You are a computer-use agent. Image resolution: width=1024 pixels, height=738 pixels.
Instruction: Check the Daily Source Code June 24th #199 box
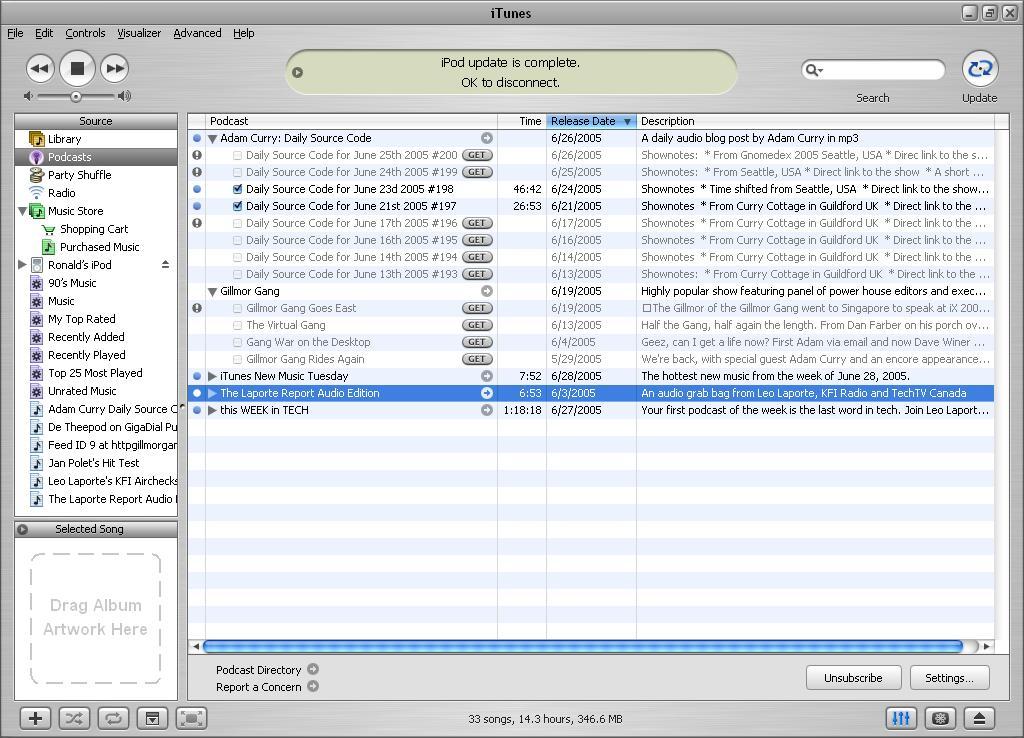tap(238, 172)
